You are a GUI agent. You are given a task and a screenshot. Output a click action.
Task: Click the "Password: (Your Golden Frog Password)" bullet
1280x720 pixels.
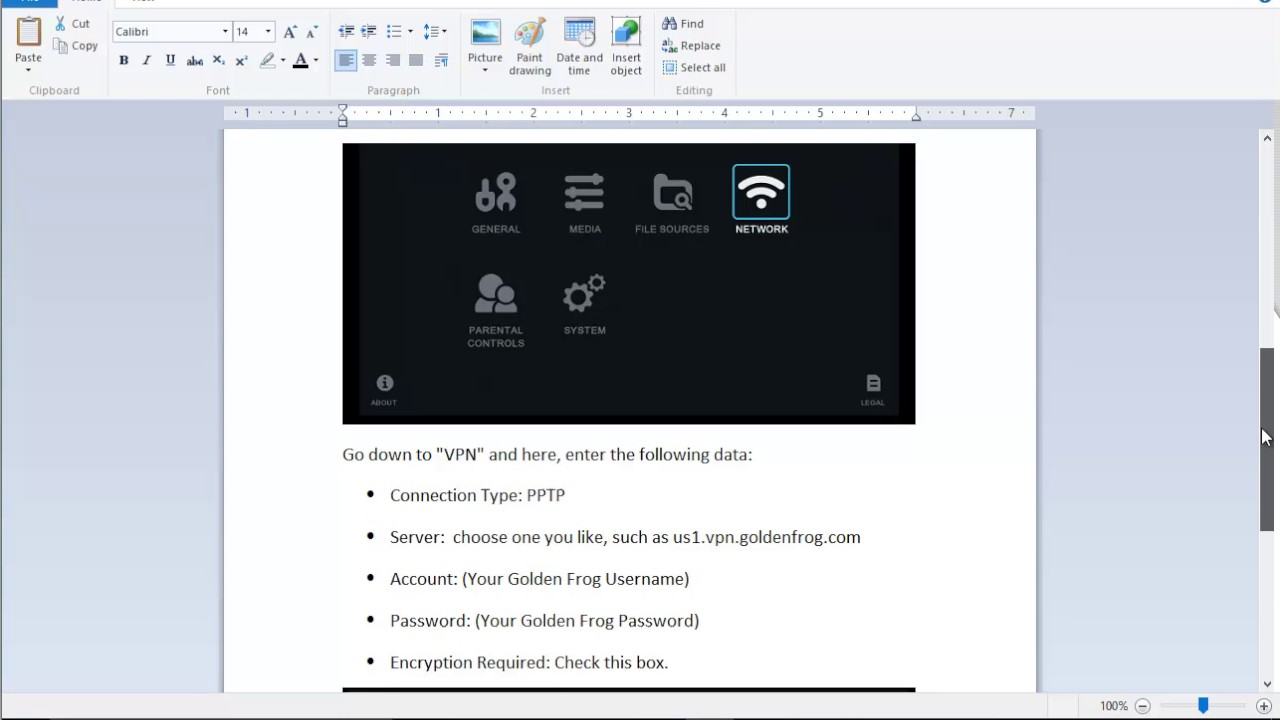544,621
